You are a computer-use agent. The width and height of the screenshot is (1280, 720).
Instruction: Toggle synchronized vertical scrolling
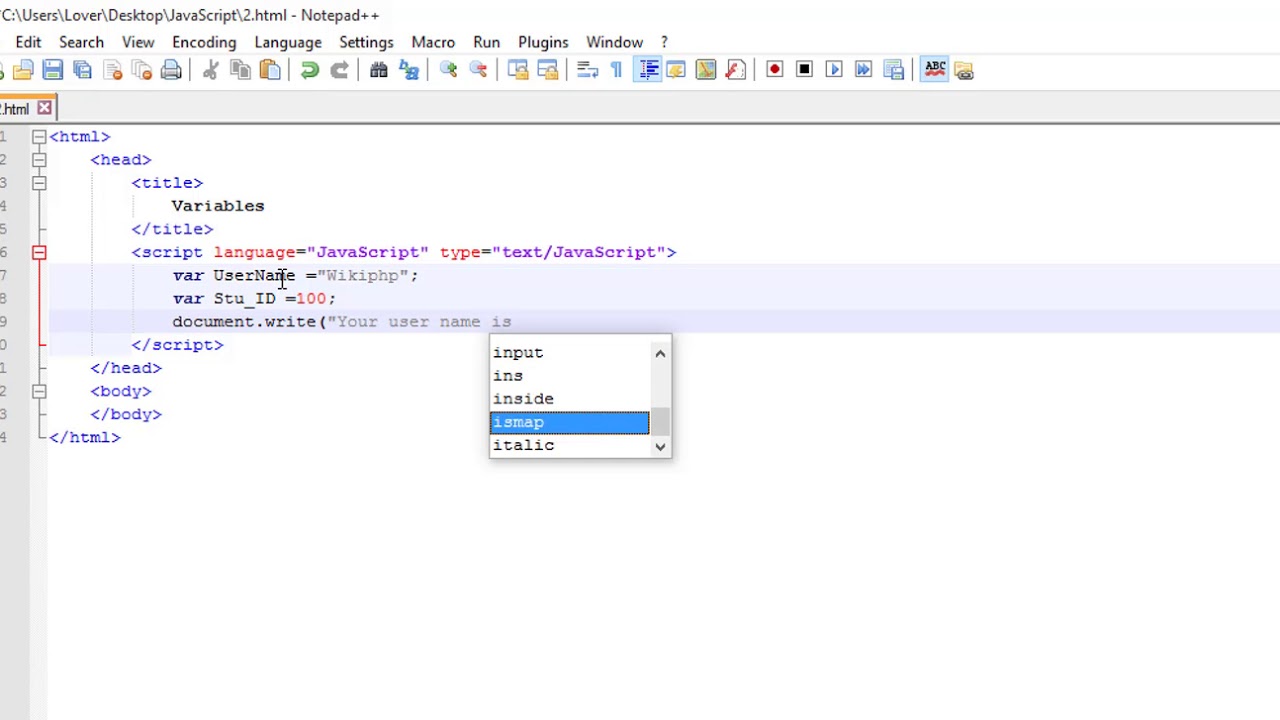point(518,70)
